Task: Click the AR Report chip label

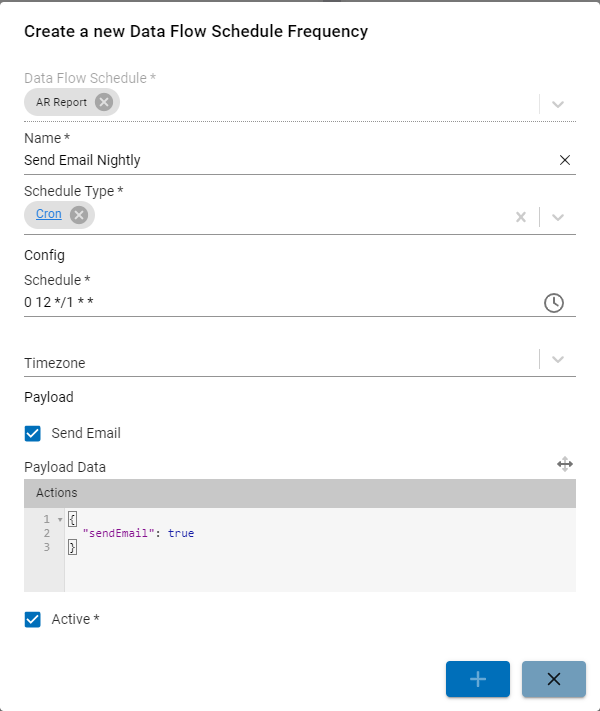Action: click(x=61, y=102)
